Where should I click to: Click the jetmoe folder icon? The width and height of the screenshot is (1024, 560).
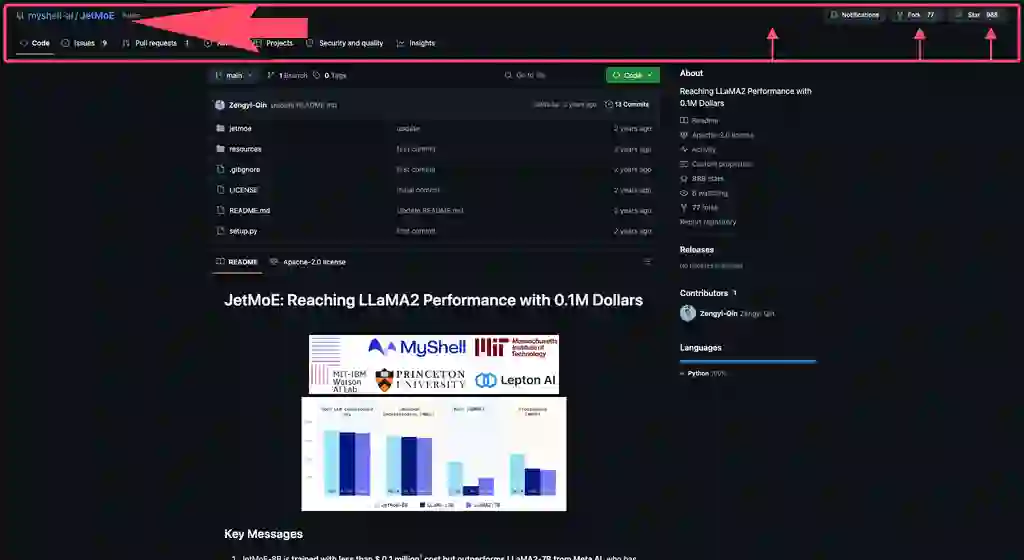pos(220,129)
